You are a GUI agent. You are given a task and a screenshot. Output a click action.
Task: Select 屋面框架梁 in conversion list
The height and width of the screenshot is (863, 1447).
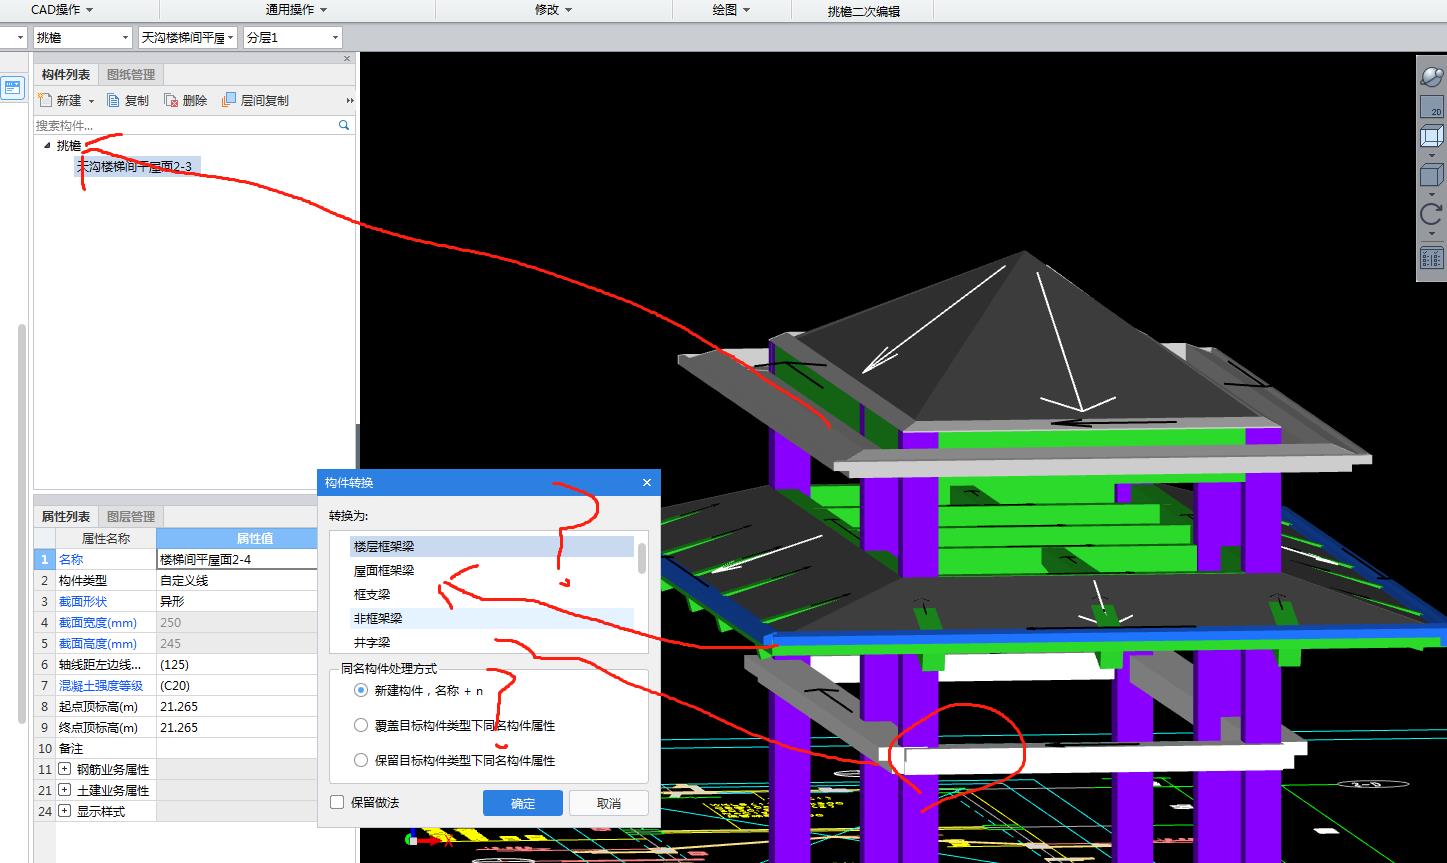click(491, 571)
